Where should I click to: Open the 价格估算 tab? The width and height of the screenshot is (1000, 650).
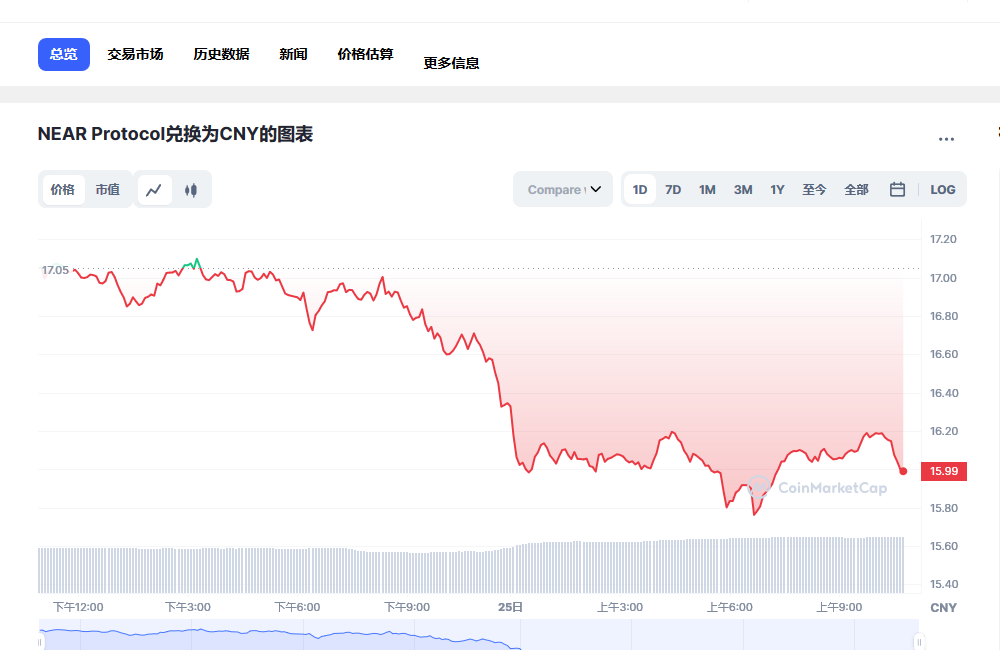point(365,54)
